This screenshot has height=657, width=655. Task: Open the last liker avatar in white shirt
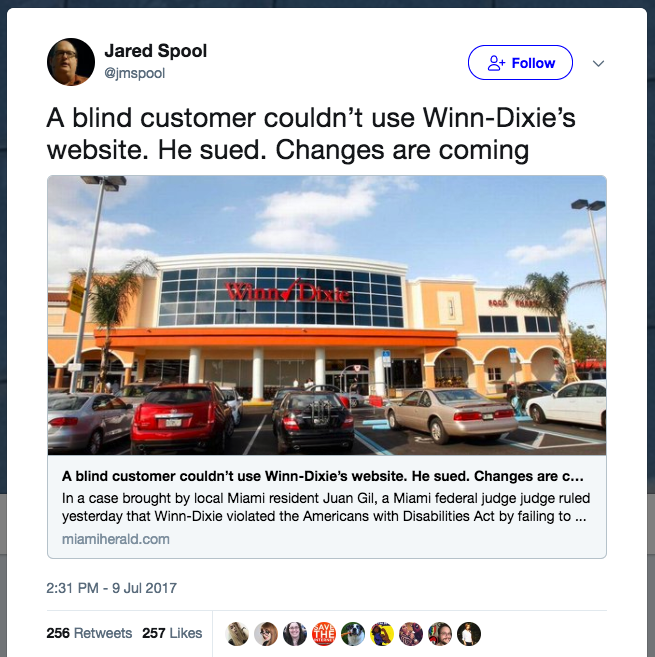(469, 634)
